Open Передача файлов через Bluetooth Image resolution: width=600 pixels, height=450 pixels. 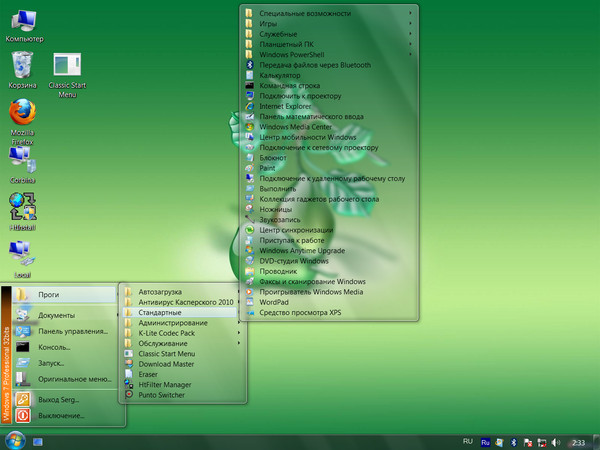point(329,65)
